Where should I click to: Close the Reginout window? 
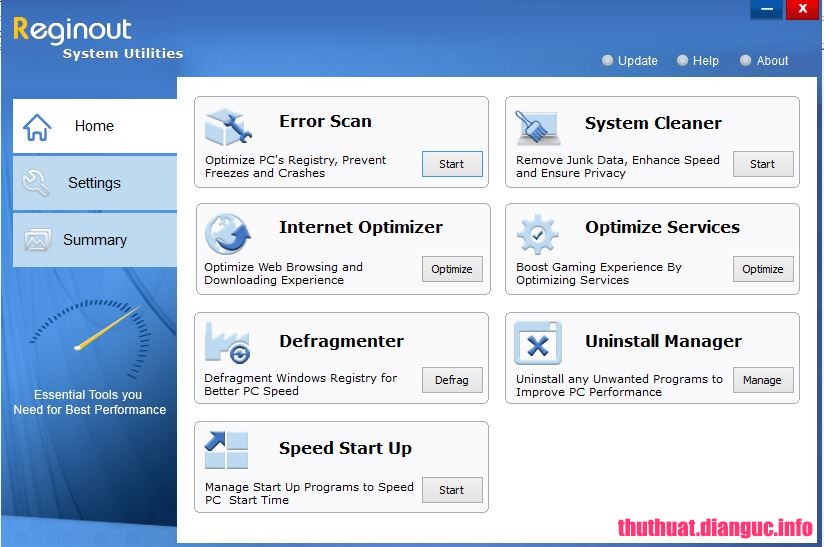point(802,9)
